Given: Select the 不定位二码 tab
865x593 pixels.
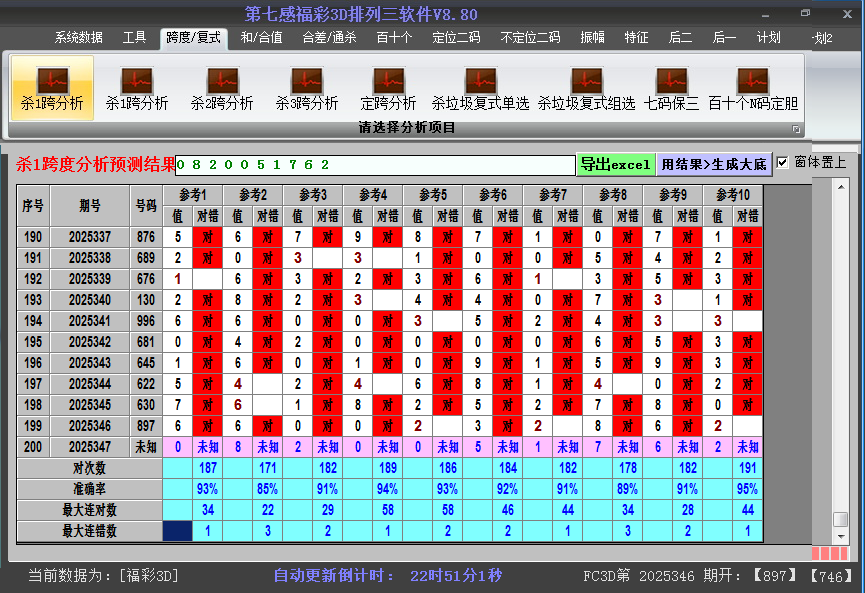Looking at the screenshot, I should click(530, 38).
